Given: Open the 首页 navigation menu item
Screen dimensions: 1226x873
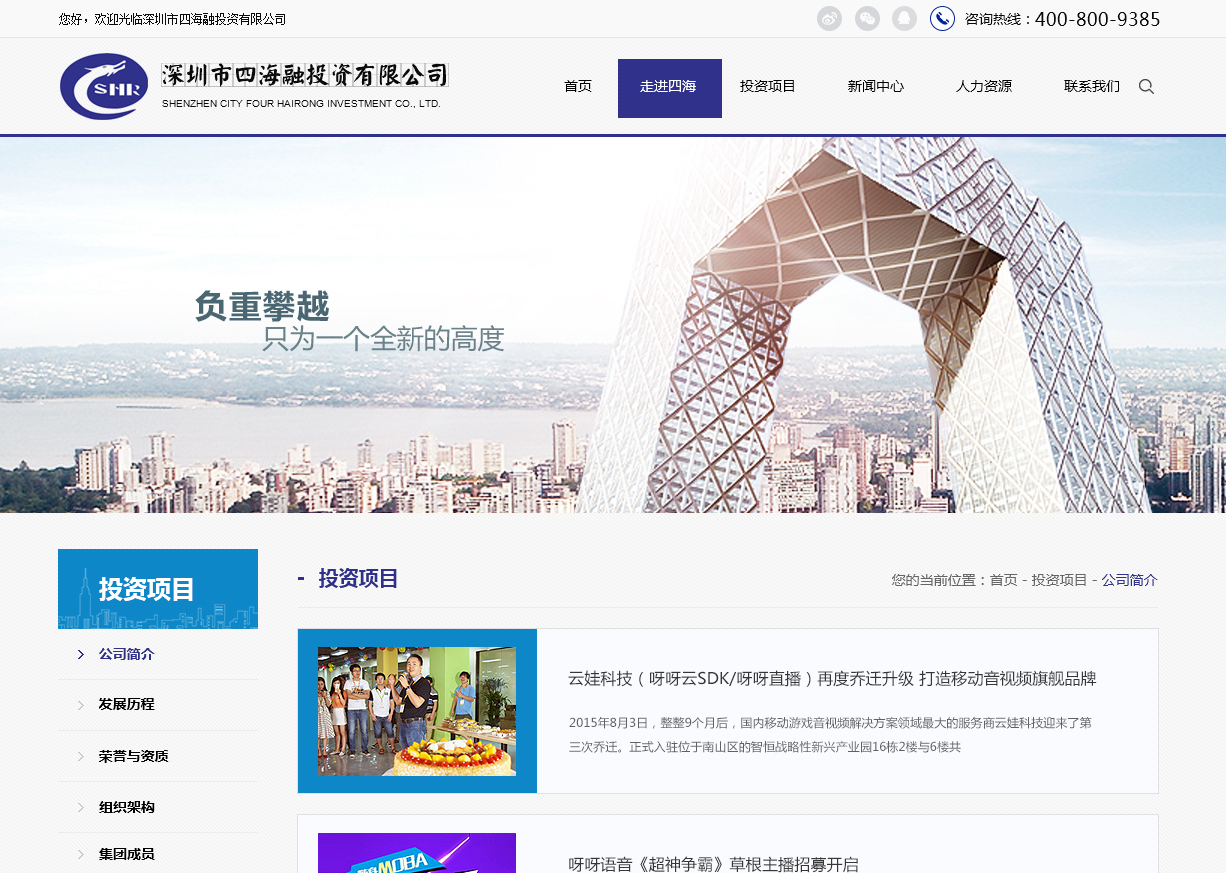Looking at the screenshot, I should (577, 86).
